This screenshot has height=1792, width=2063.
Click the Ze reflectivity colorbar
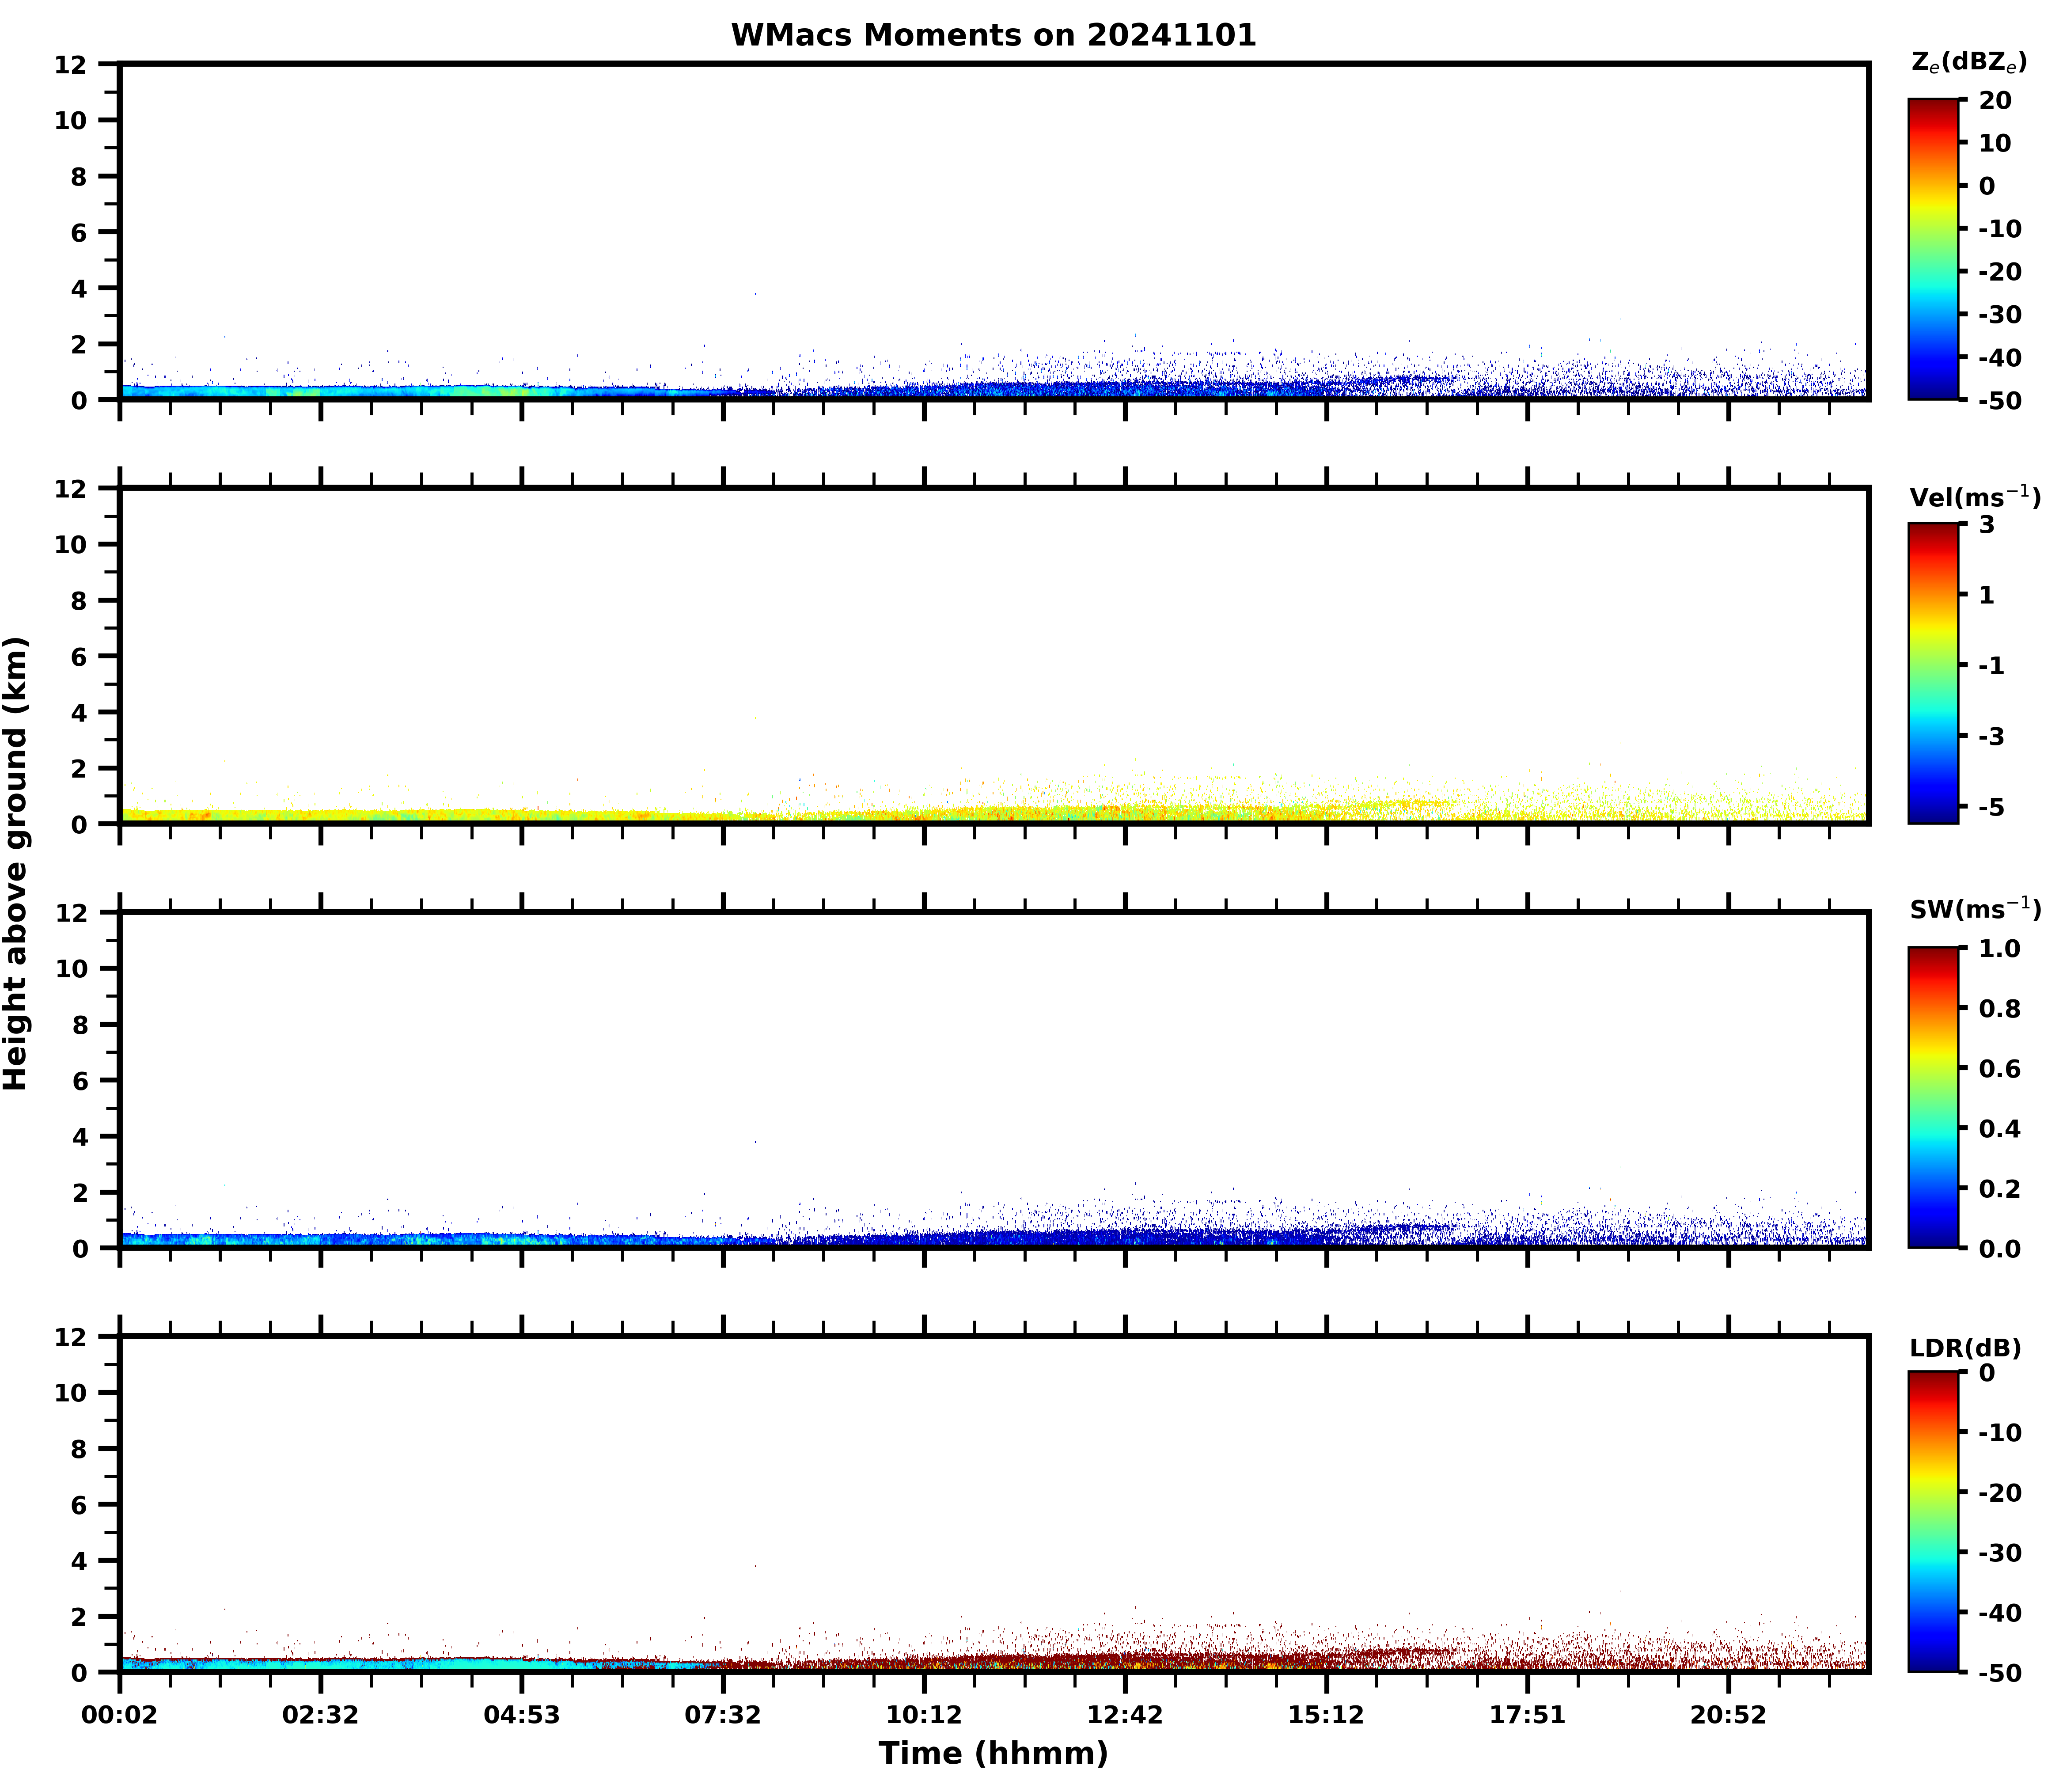[x=1933, y=249]
